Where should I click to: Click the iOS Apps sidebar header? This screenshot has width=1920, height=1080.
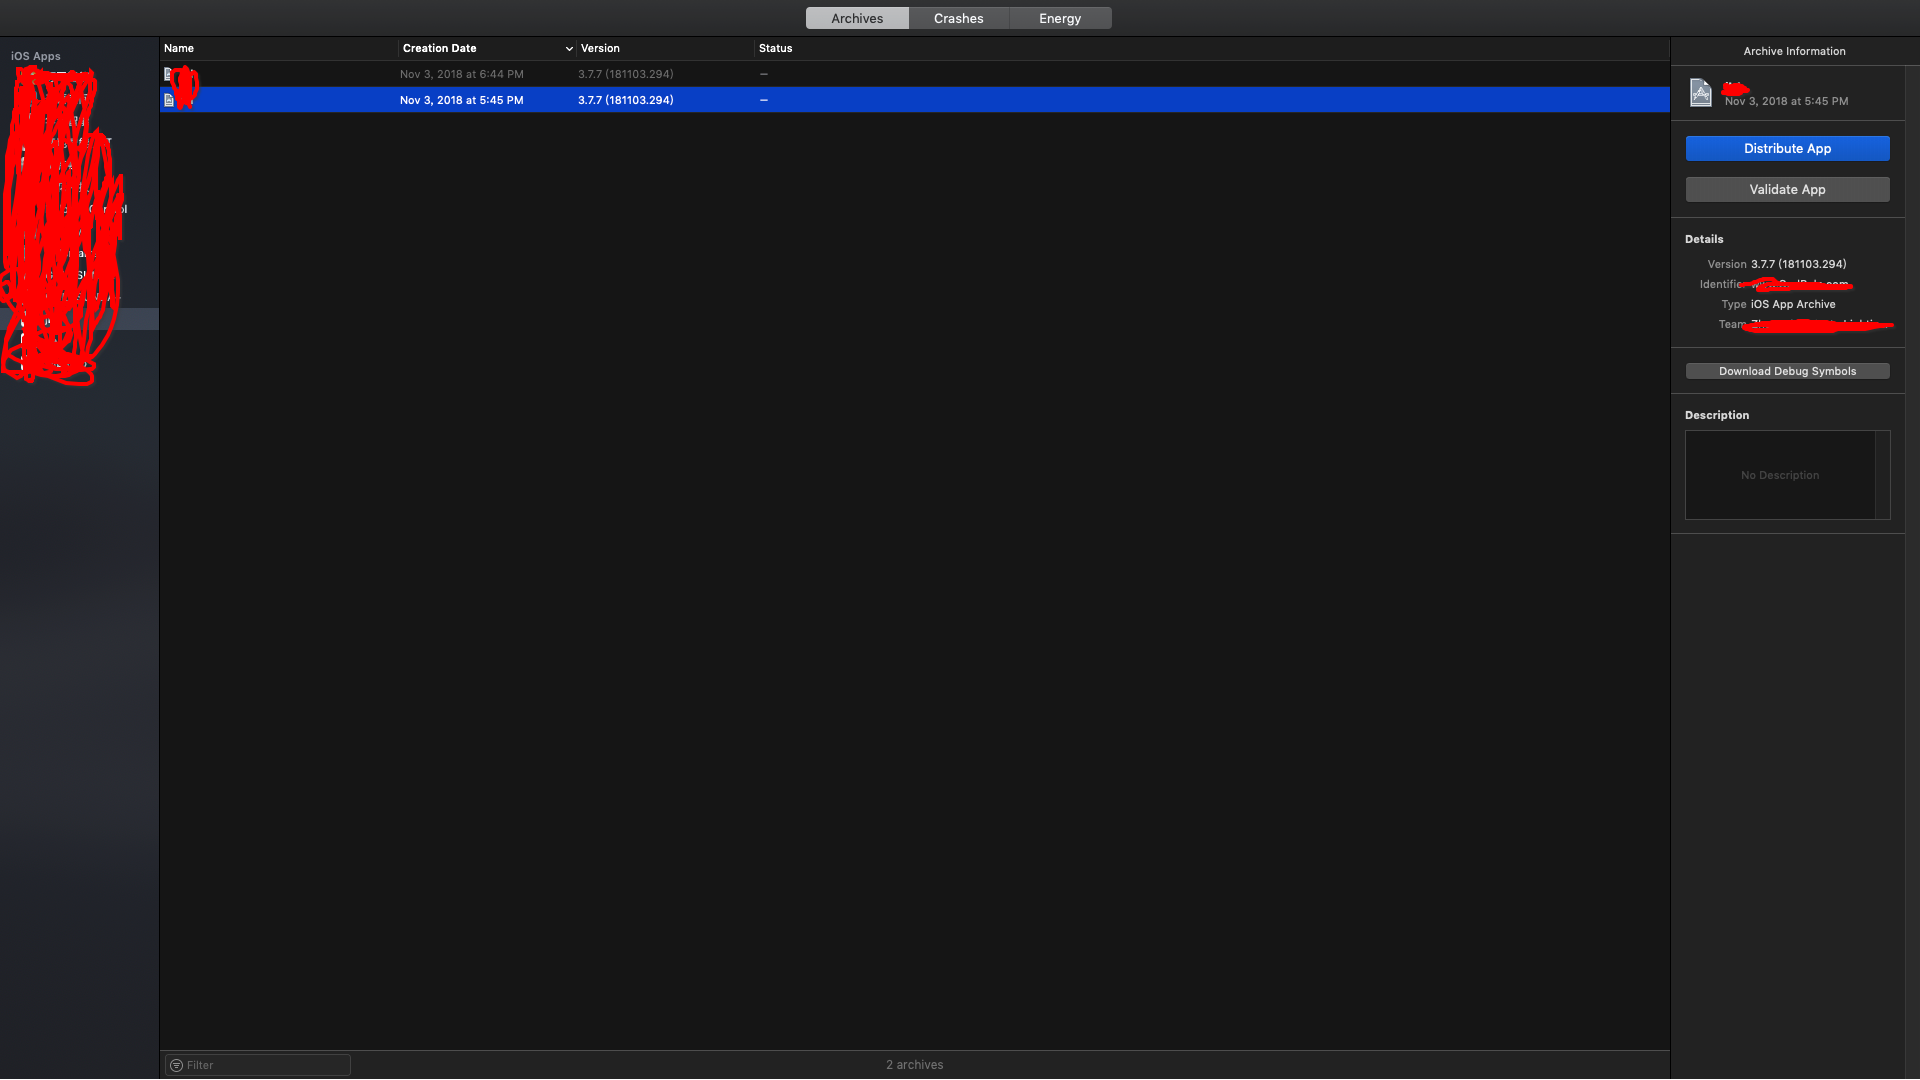36,56
